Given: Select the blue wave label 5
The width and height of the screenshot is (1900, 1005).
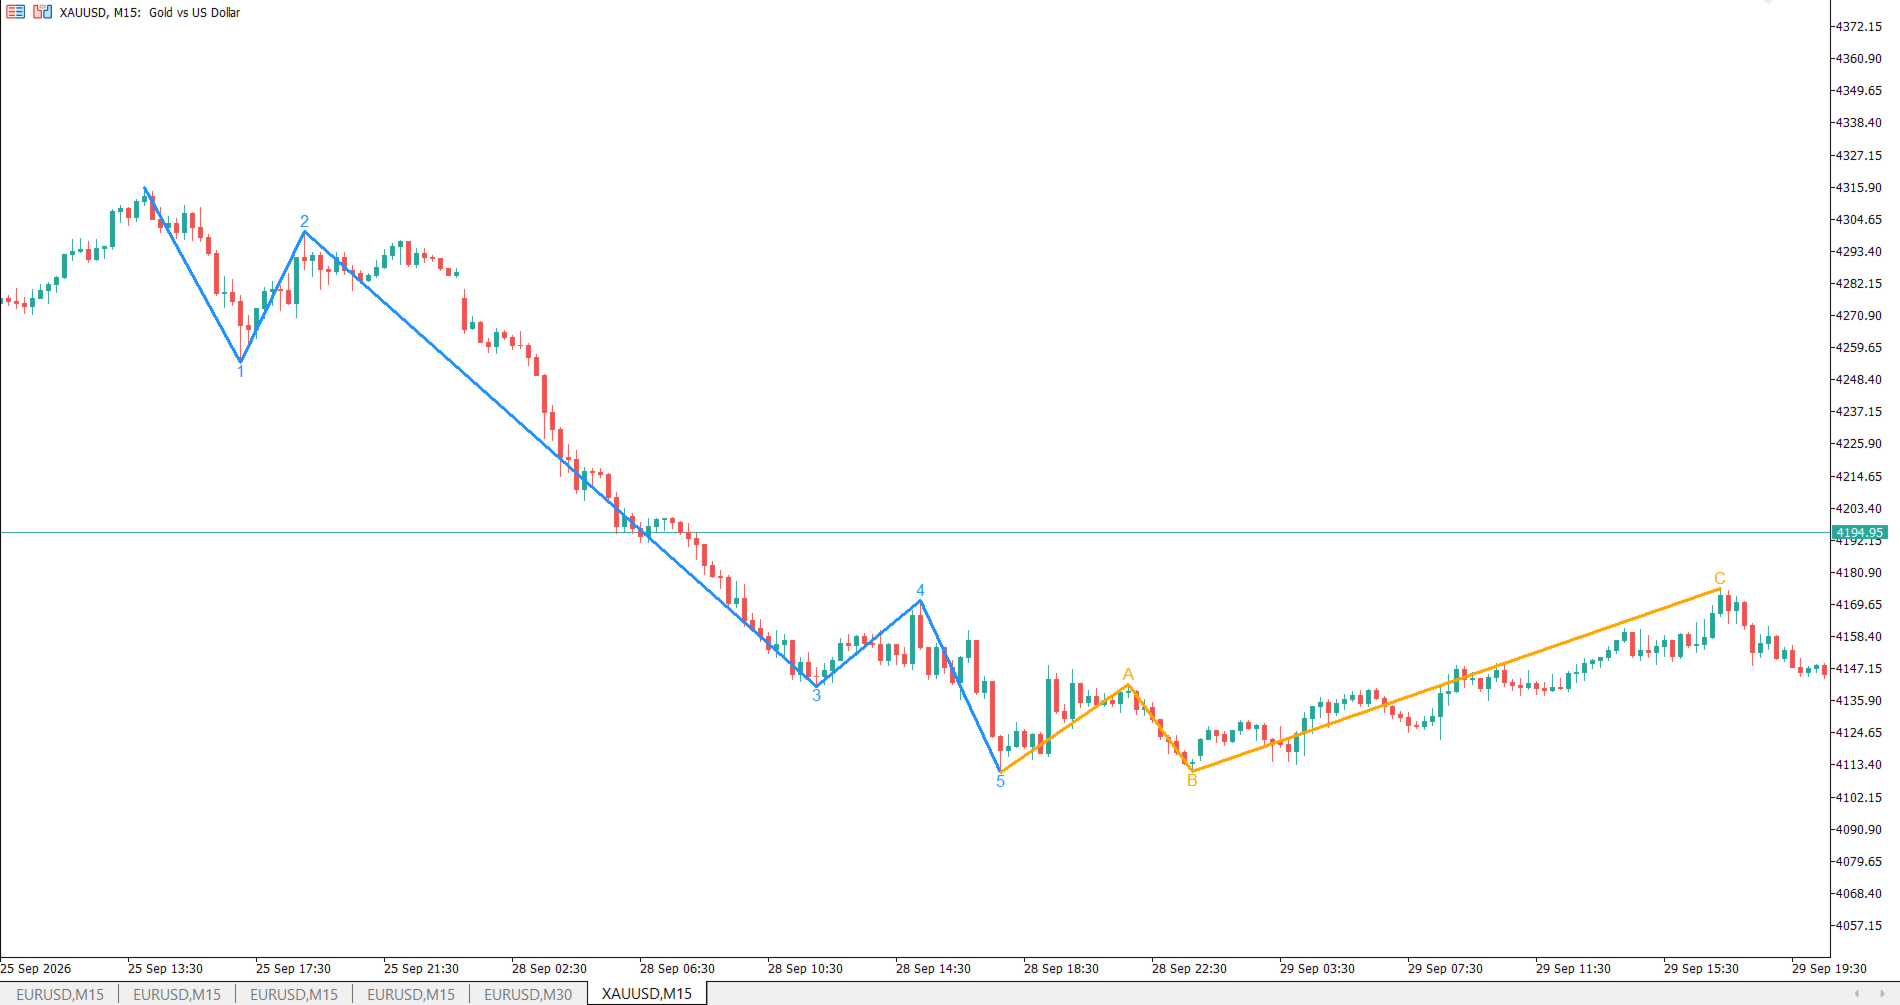Looking at the screenshot, I should pyautogui.click(x=1000, y=782).
